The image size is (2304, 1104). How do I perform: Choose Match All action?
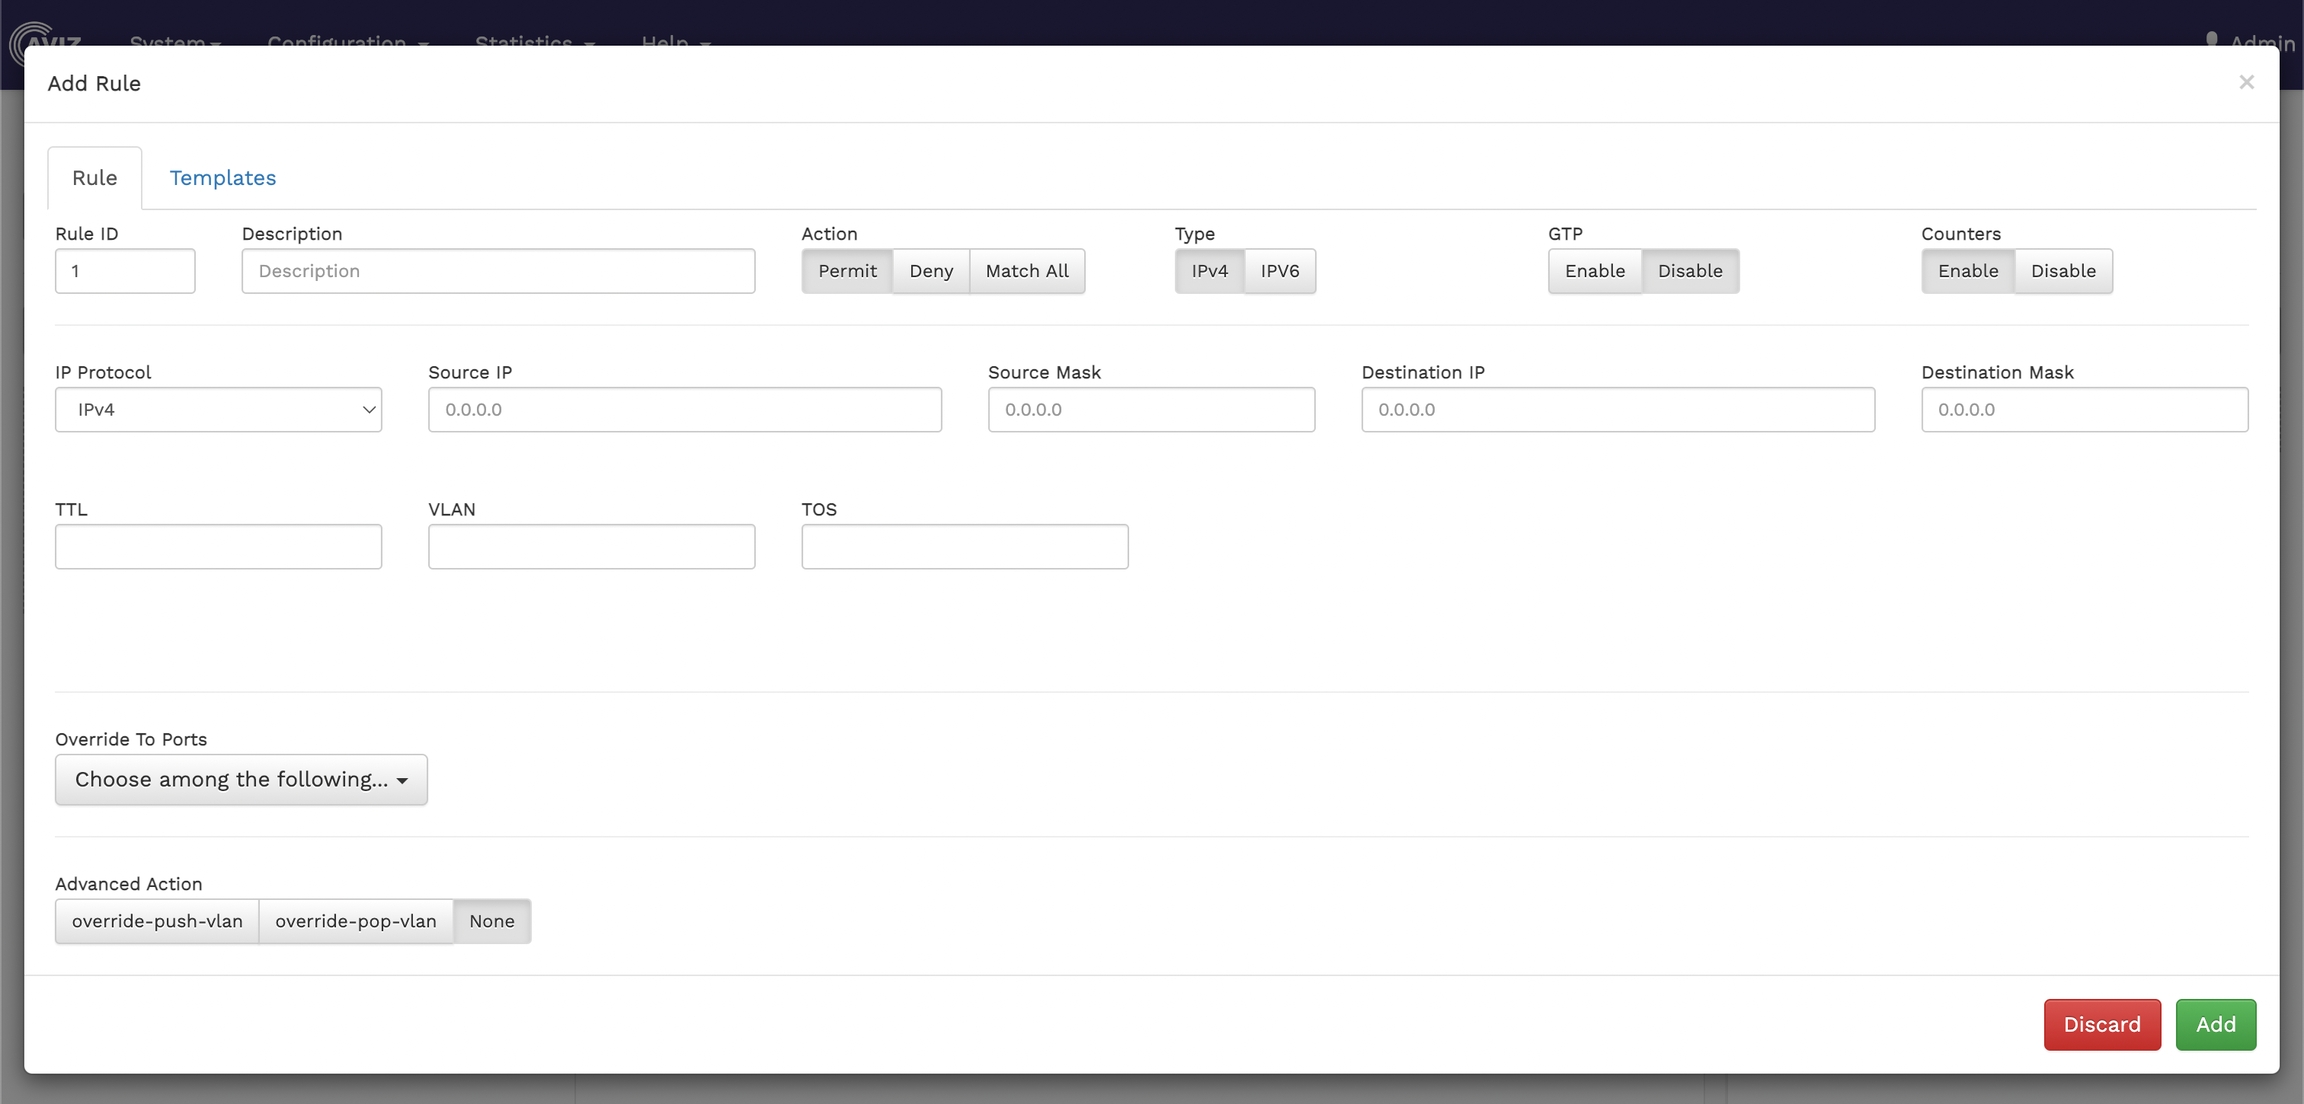(1026, 271)
